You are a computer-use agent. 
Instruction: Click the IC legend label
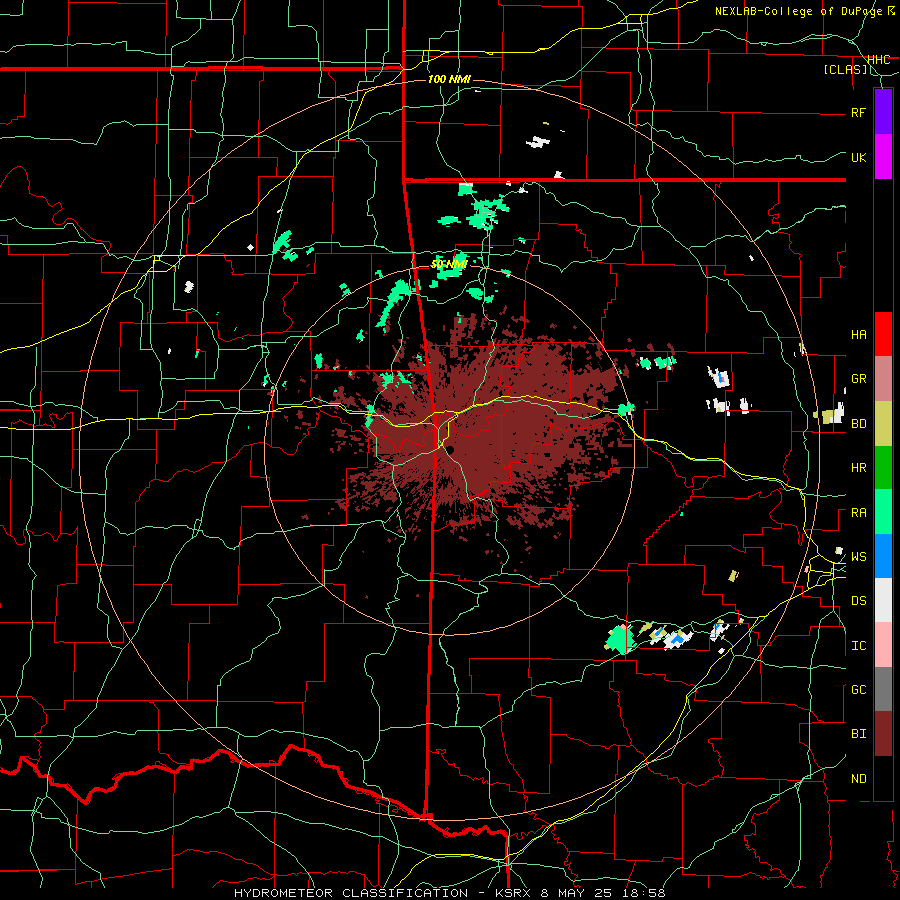pyautogui.click(x=859, y=646)
